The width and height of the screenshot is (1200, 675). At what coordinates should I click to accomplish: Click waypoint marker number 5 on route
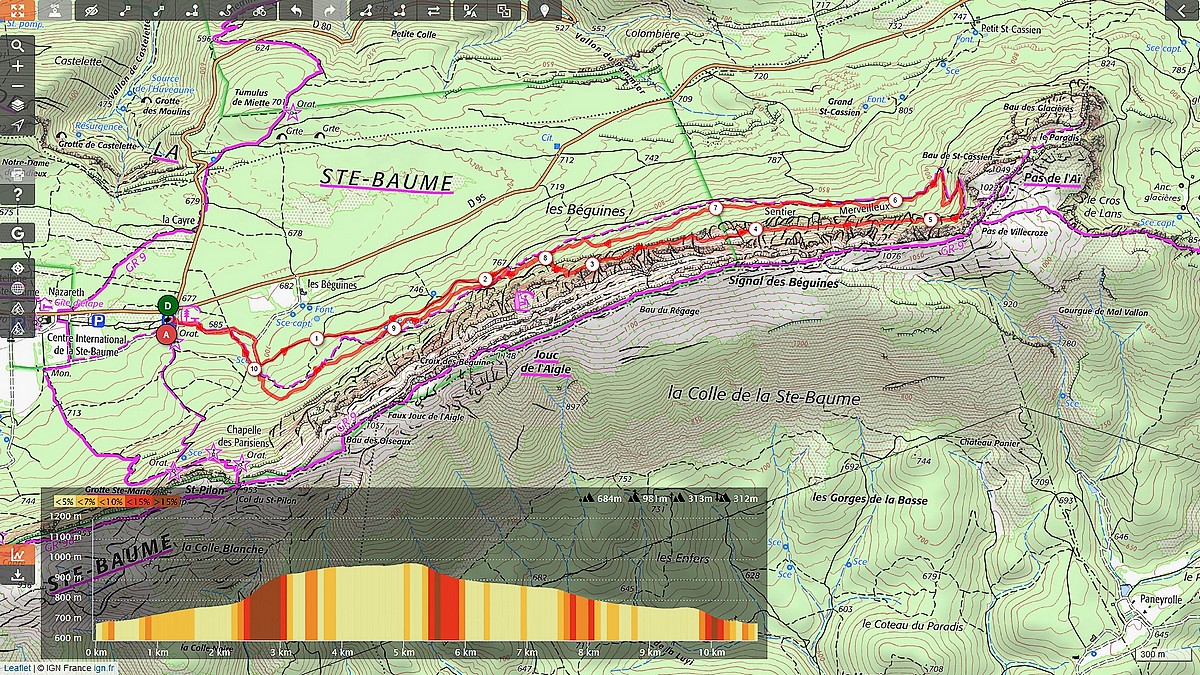point(930,219)
